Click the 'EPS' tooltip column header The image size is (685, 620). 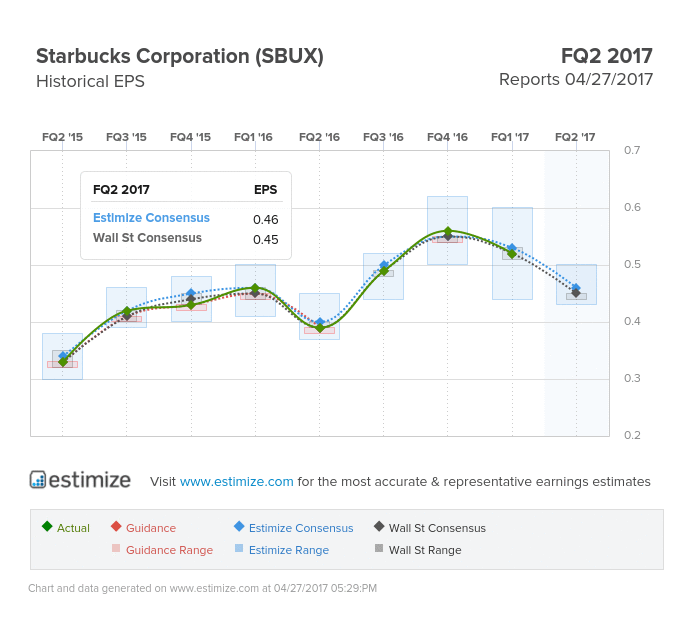[x=266, y=190]
